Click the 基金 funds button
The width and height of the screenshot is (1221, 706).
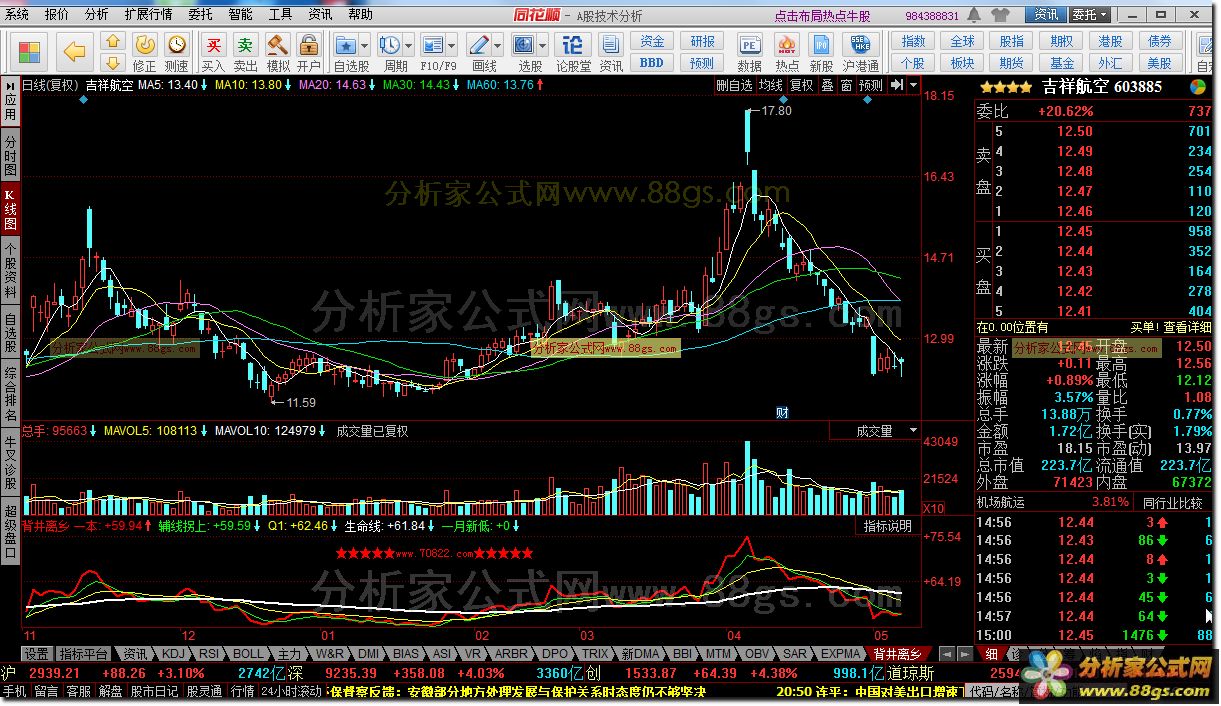pyautogui.click(x=1061, y=62)
